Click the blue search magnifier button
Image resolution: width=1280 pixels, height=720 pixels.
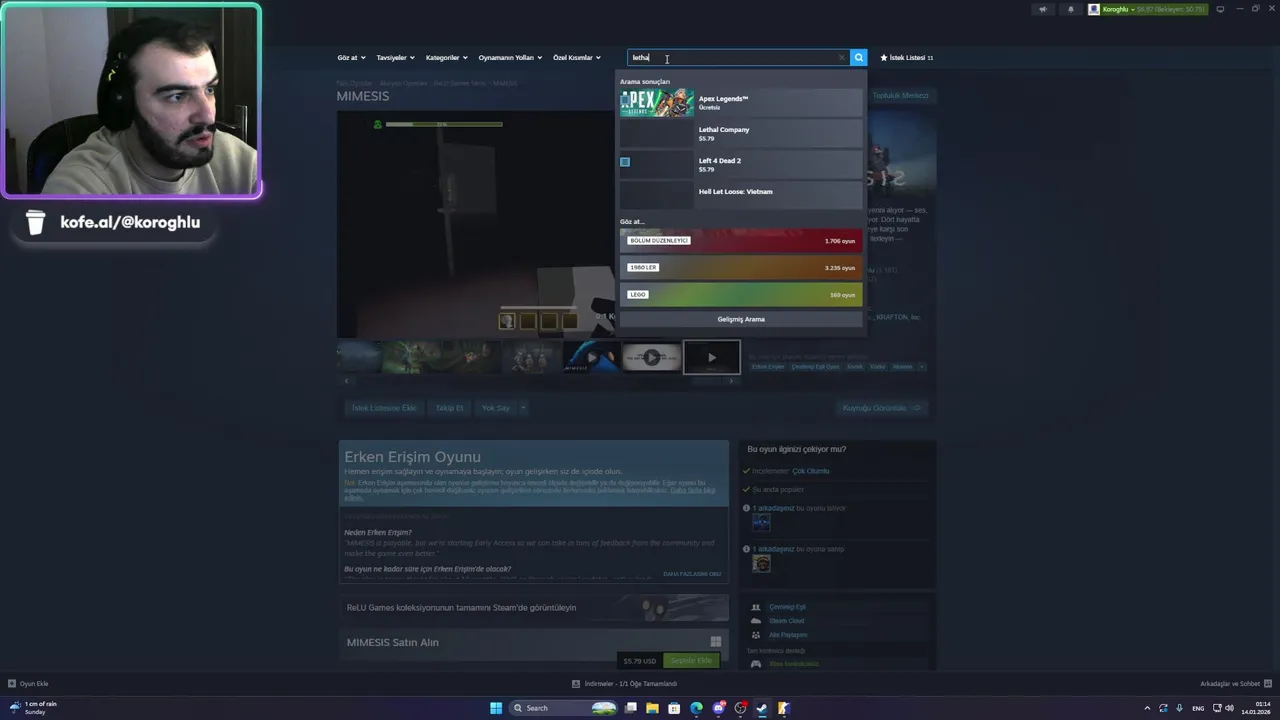(858, 58)
